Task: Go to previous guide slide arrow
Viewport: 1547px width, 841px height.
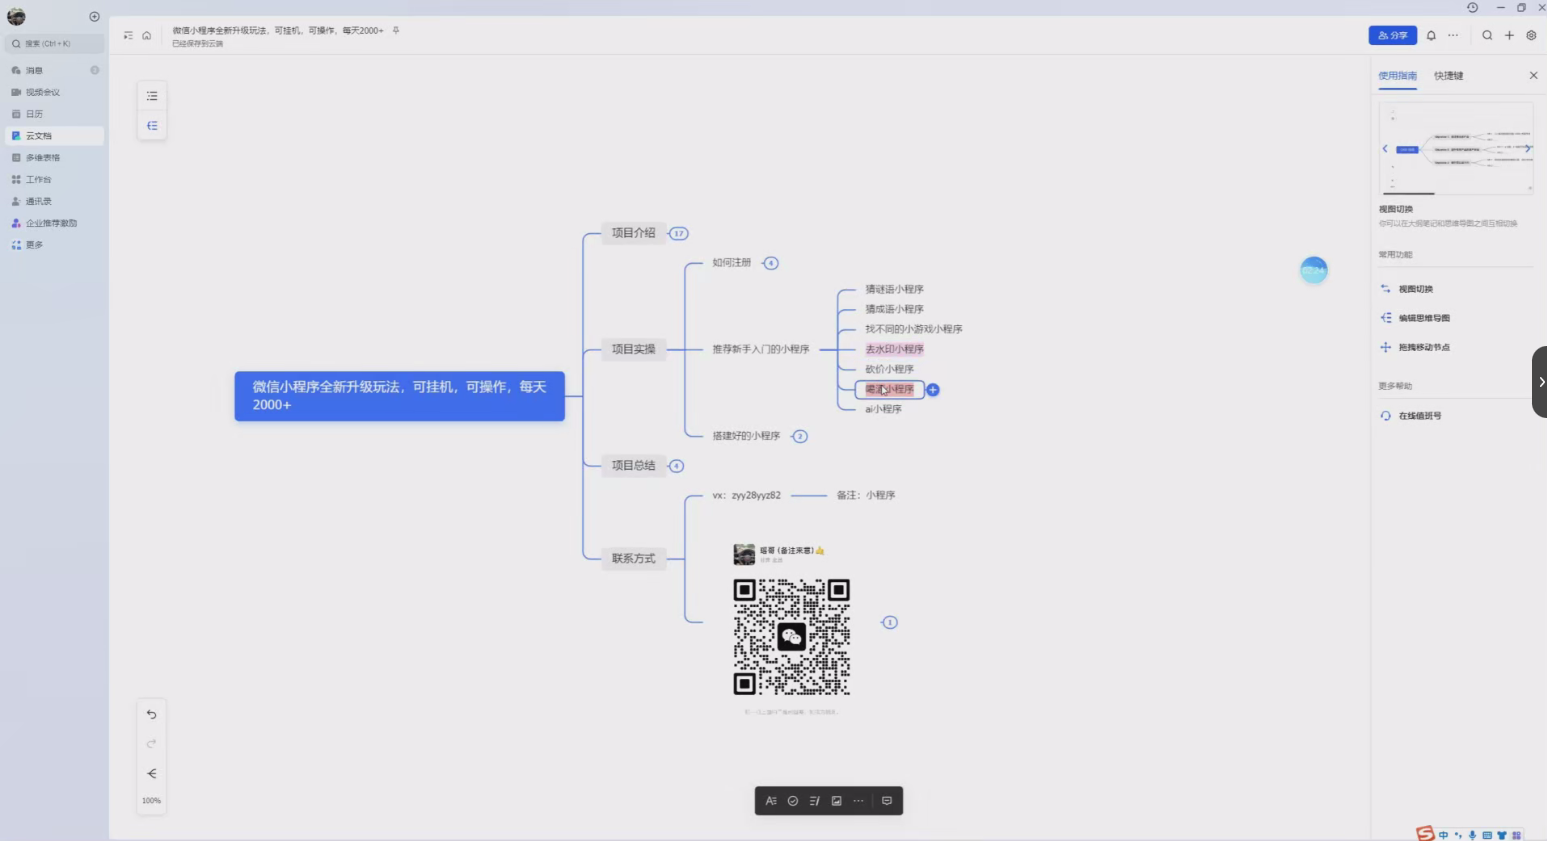Action: pos(1385,149)
